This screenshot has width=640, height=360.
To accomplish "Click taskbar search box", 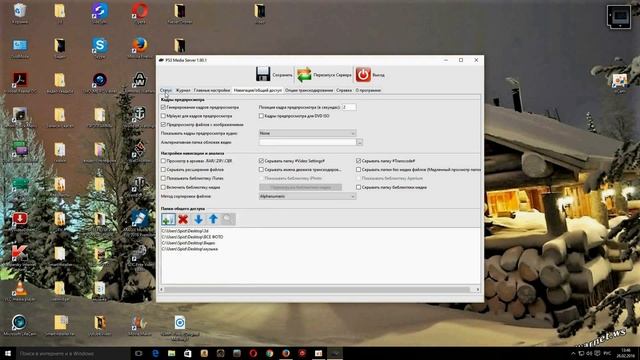I will [x=73, y=353].
